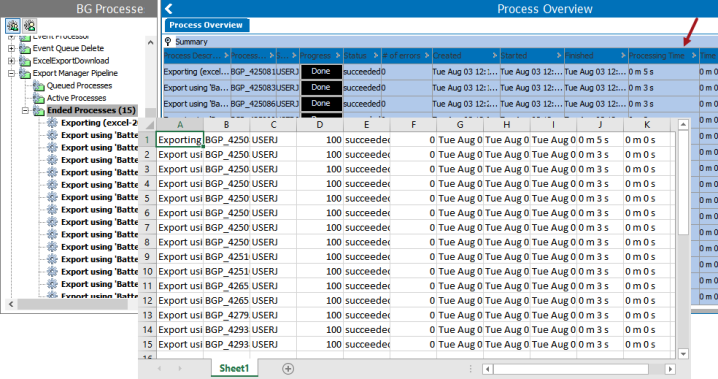
Task: Switch to the Process Overview tab
Action: click(x=206, y=25)
